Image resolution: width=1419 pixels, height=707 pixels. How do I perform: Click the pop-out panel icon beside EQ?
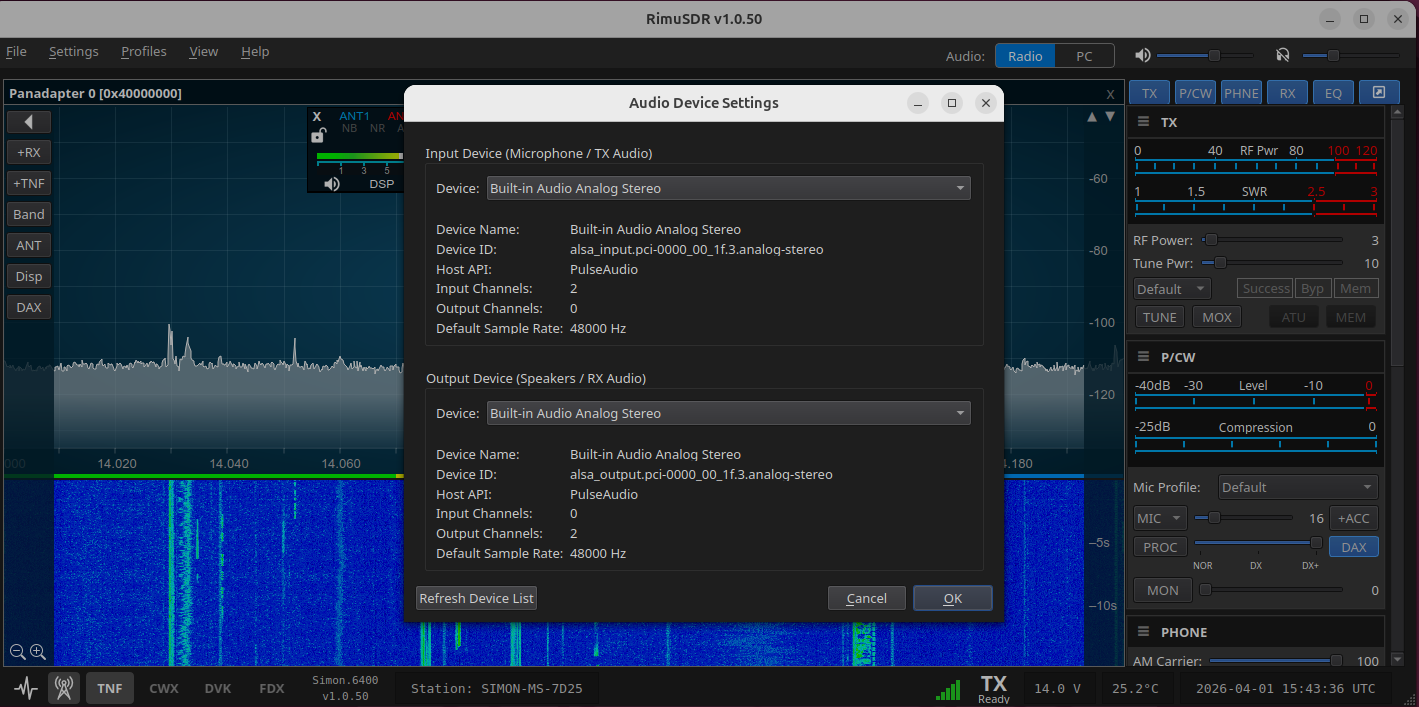[x=1379, y=92]
